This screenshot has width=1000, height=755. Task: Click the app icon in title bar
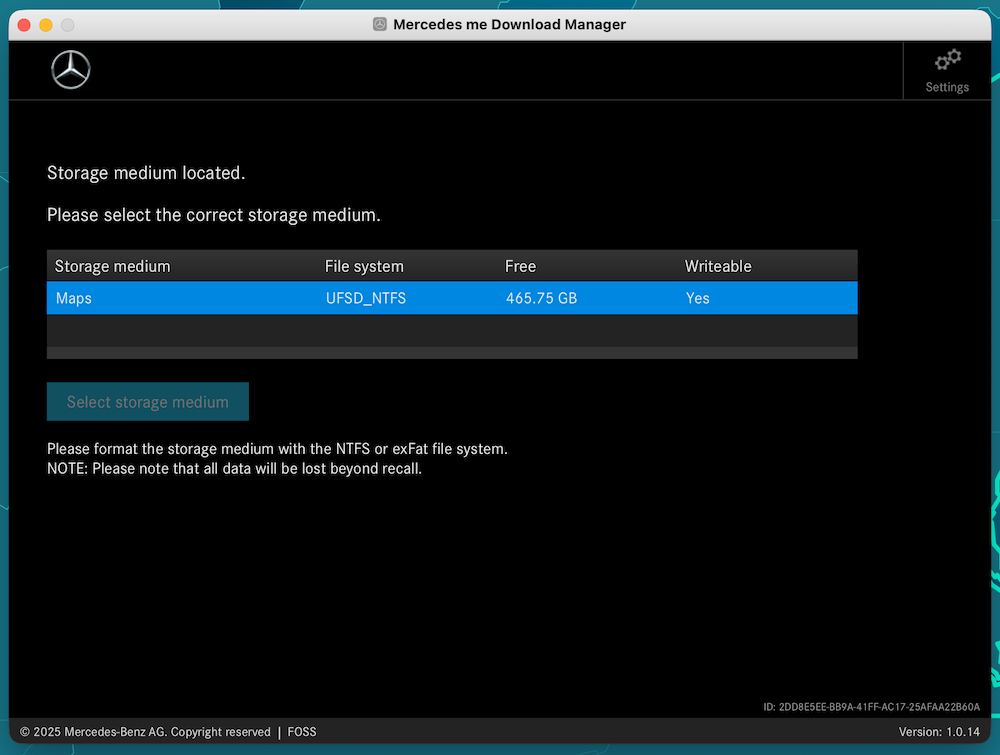(x=380, y=24)
